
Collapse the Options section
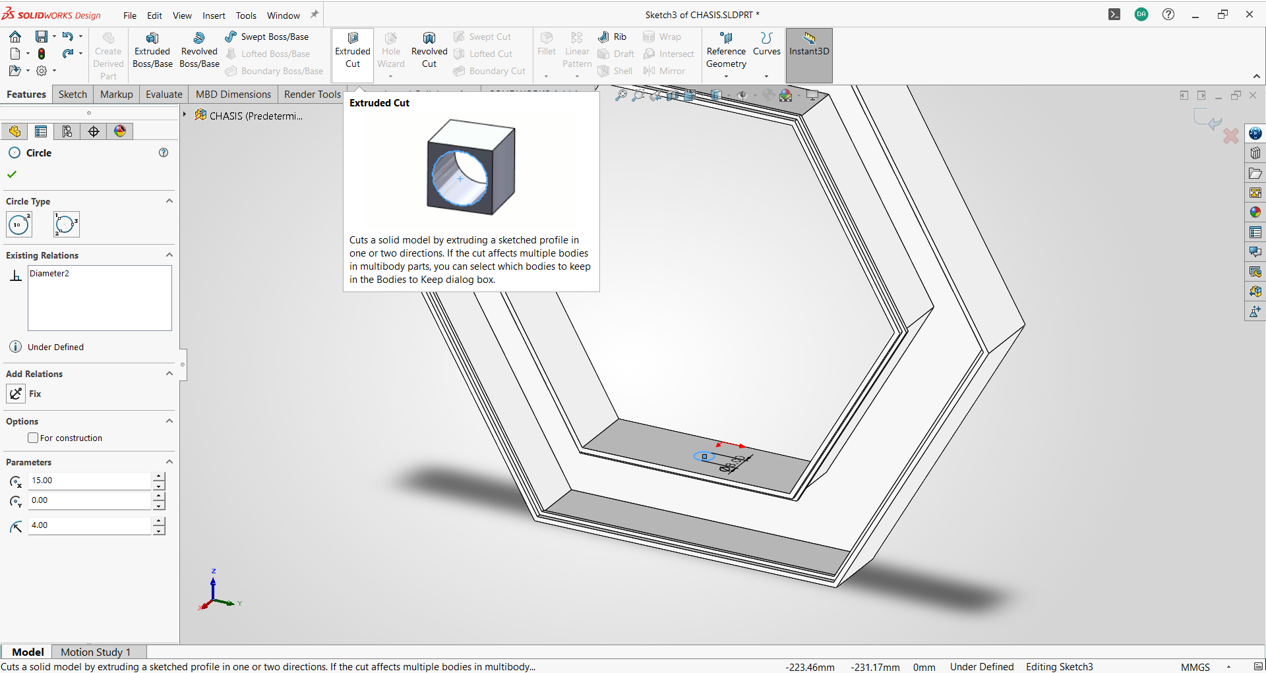point(169,421)
